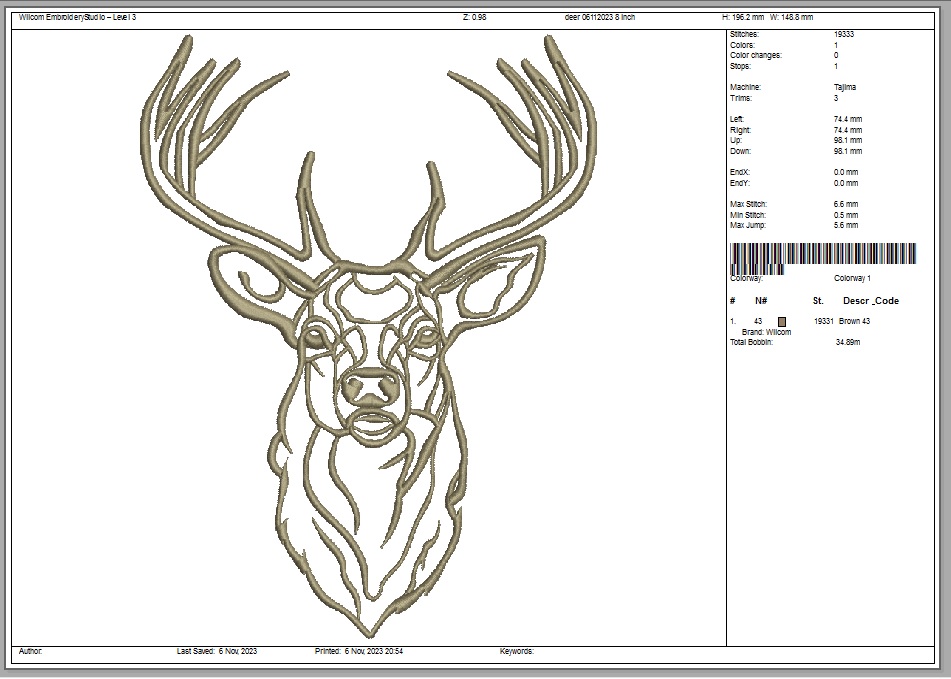Click the zoom factor 'Z: 0.98' text

[475, 18]
